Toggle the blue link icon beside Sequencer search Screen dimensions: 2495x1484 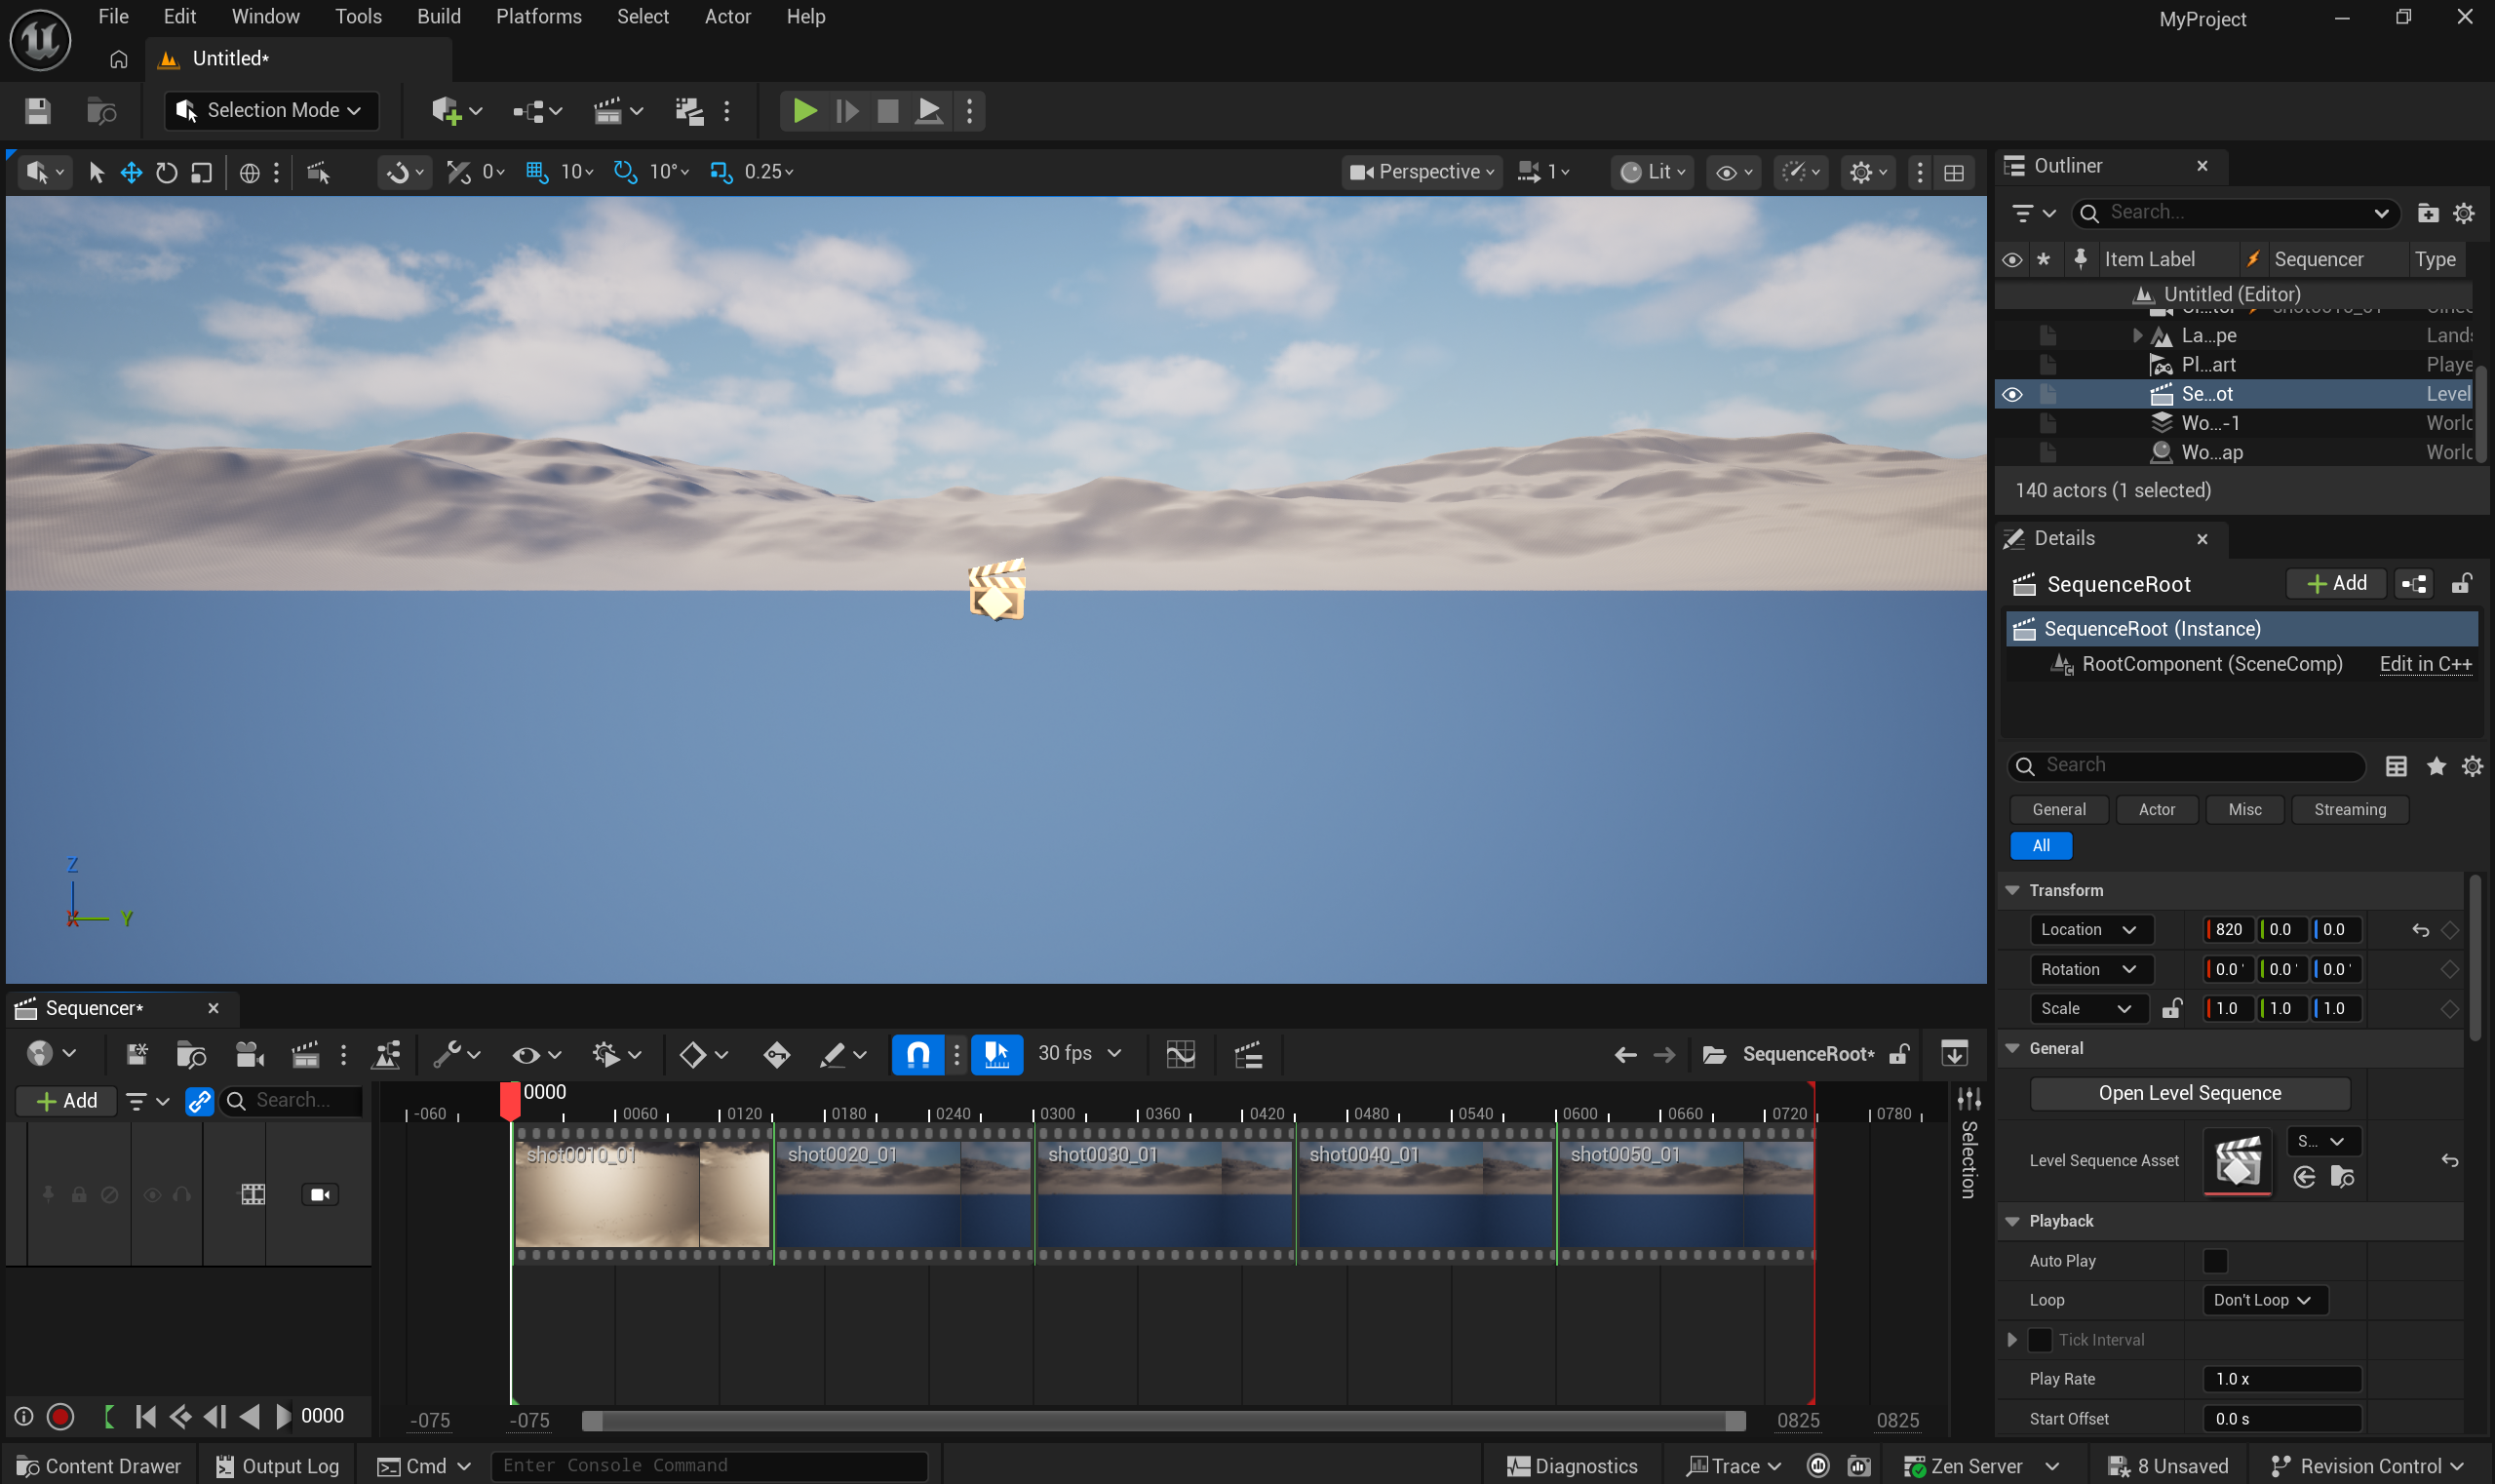click(x=199, y=1101)
